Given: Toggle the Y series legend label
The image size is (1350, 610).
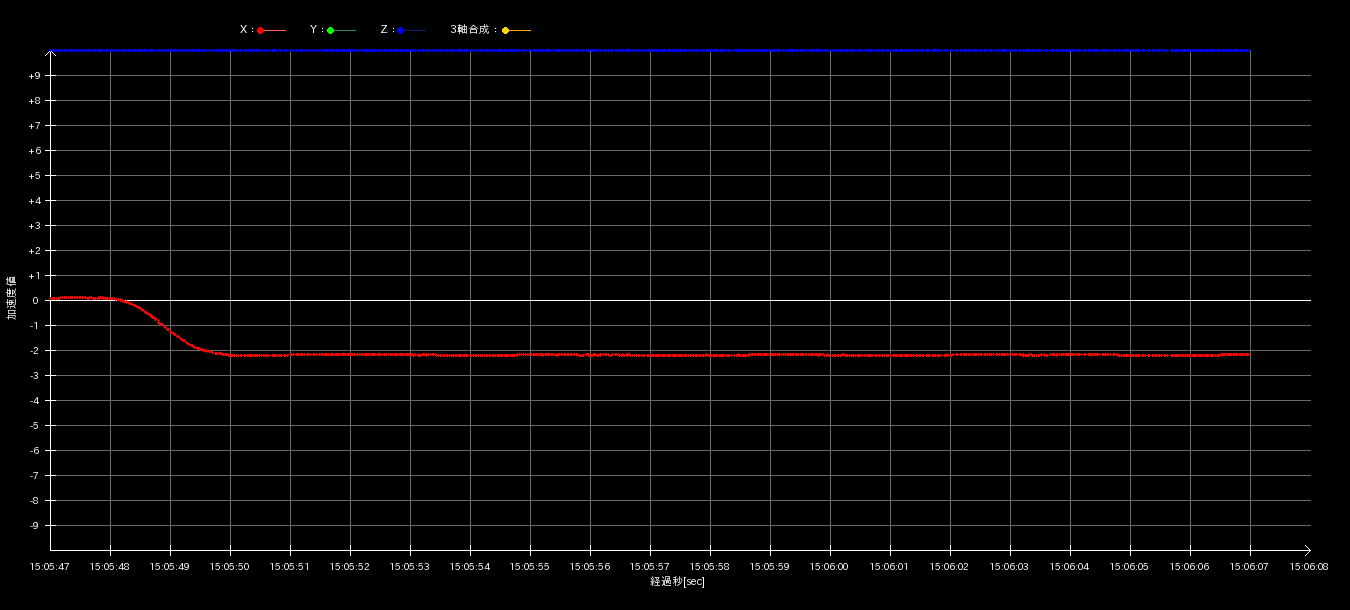Looking at the screenshot, I should pos(314,30).
